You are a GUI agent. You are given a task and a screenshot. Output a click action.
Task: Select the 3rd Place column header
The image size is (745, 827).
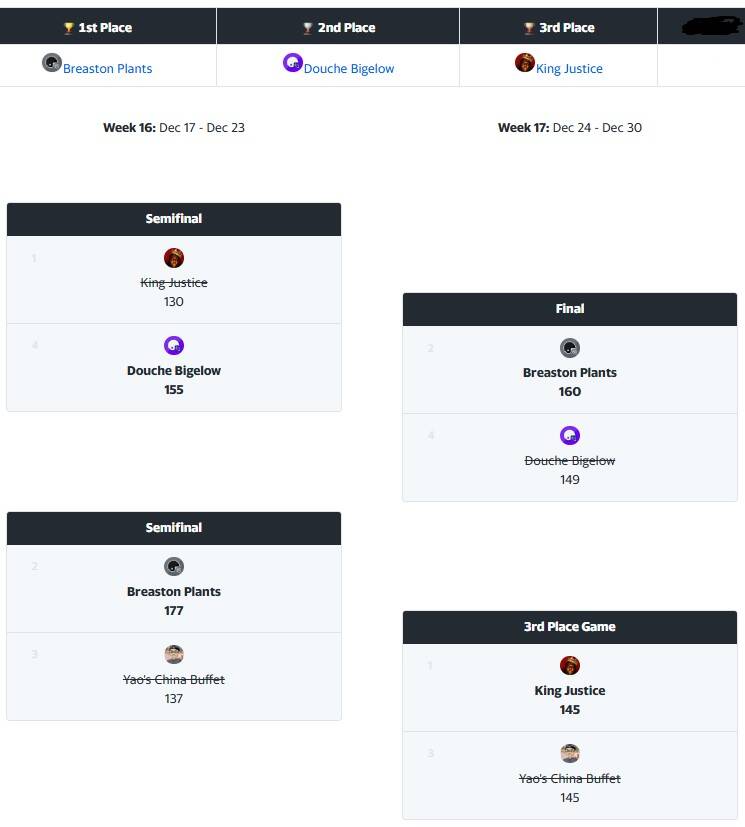(558, 26)
